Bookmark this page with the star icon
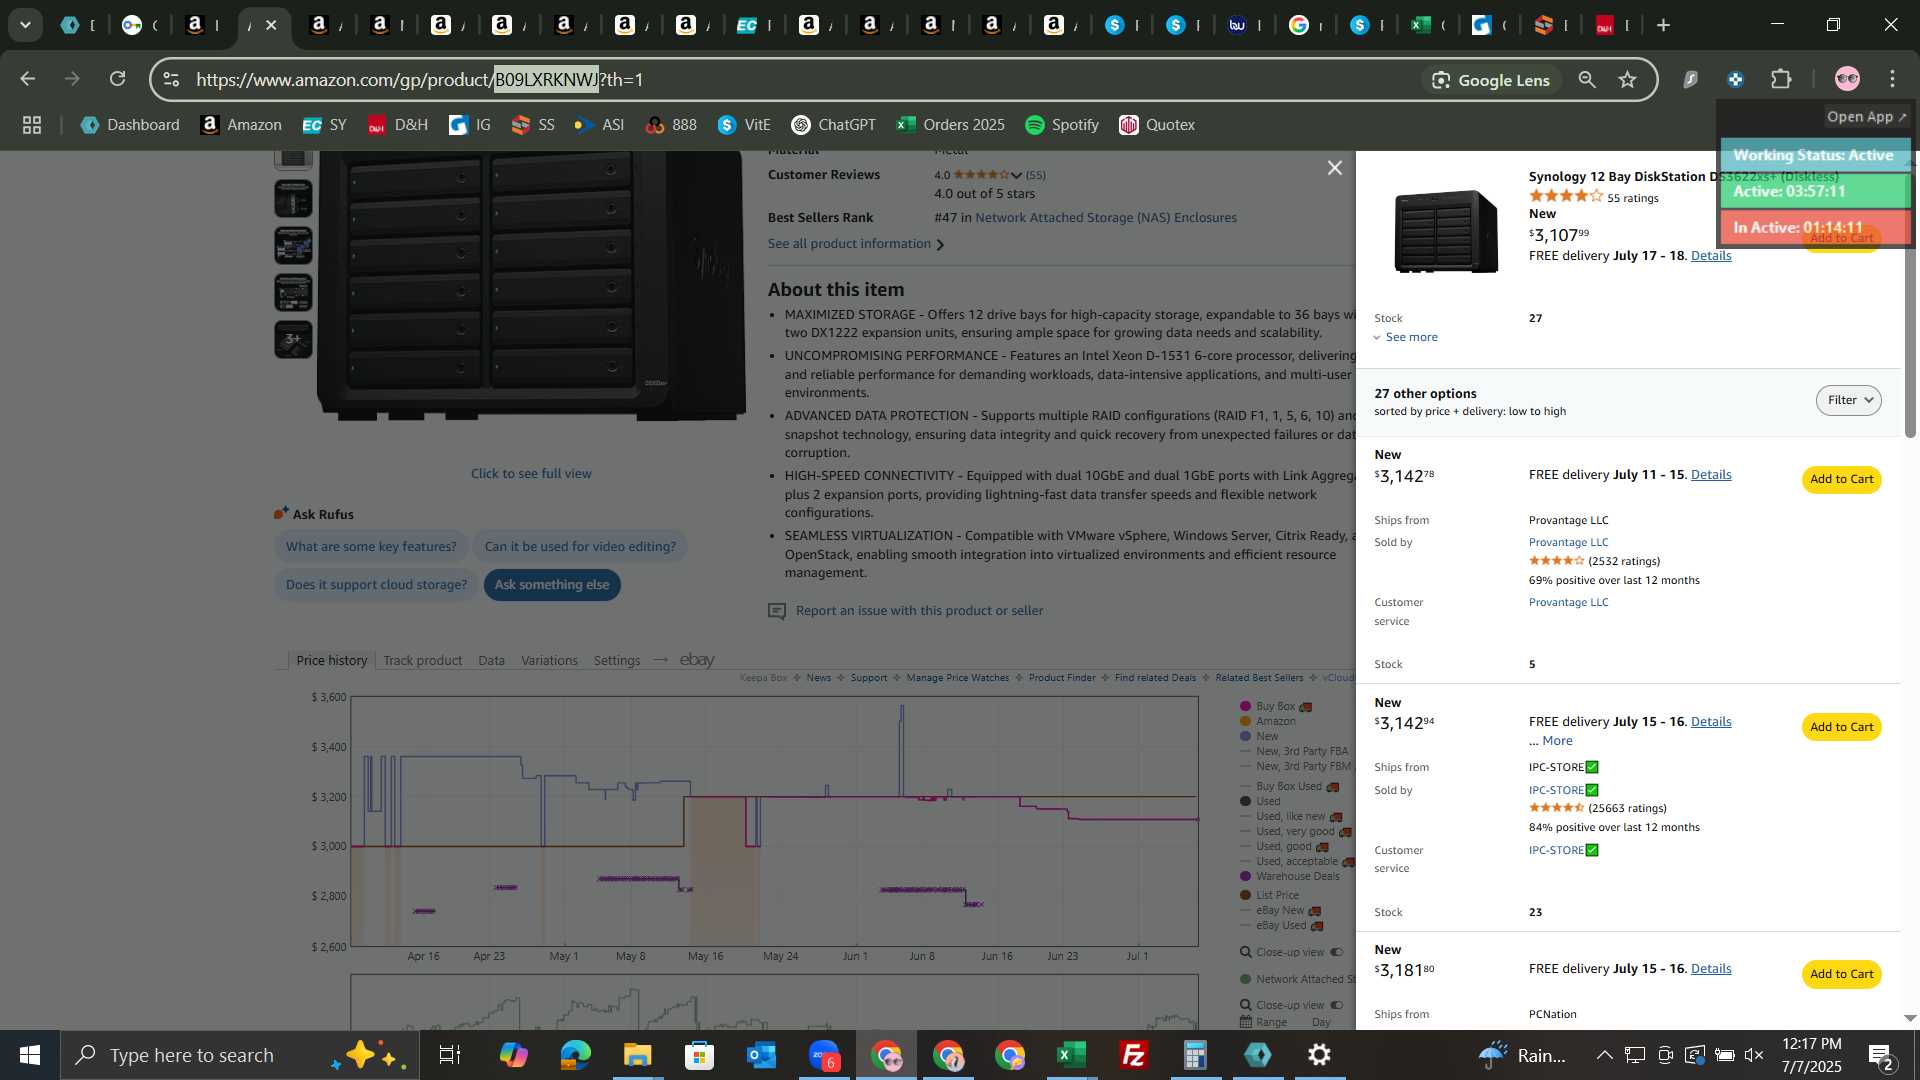This screenshot has height=1080, width=1920. (x=1628, y=80)
